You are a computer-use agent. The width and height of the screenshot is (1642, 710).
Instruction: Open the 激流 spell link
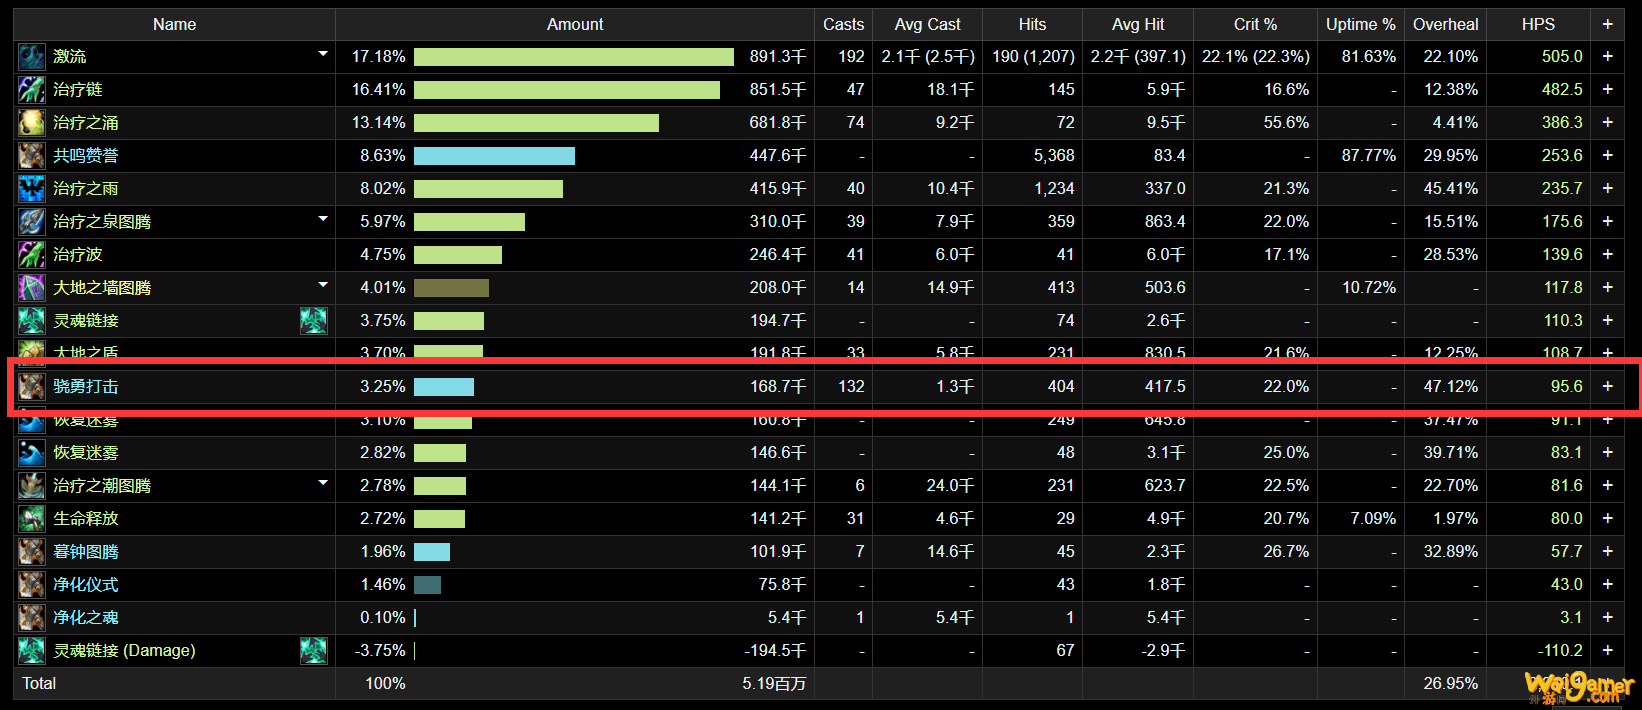70,57
